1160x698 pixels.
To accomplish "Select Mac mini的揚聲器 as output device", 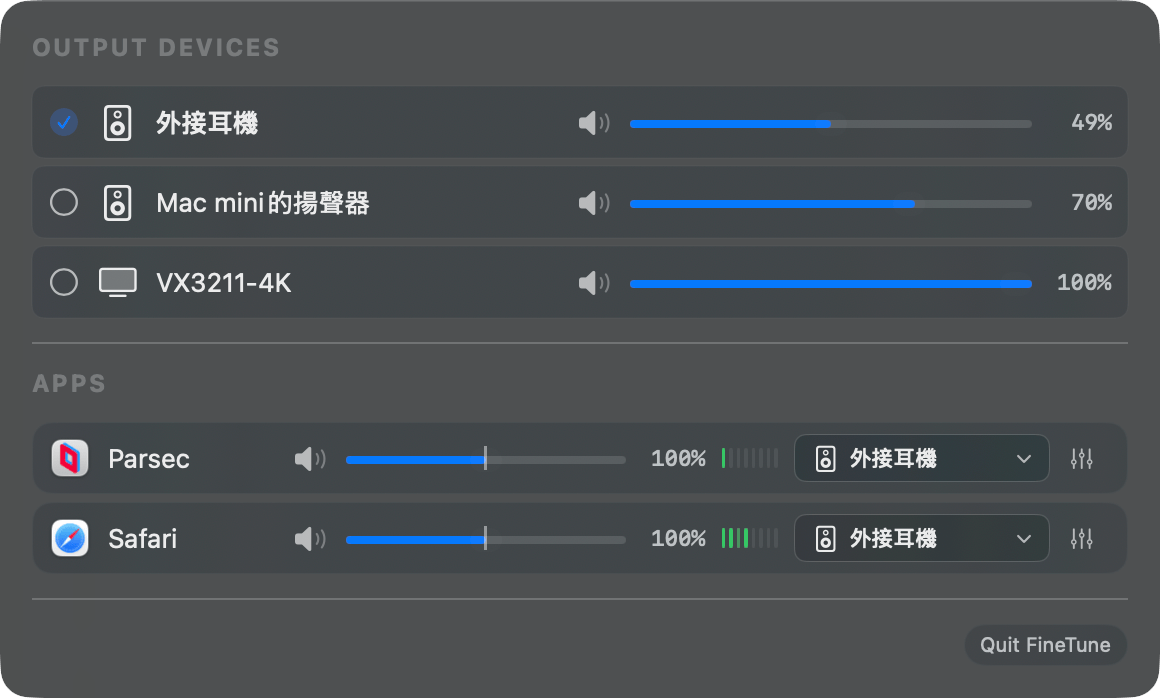I will pos(64,203).
